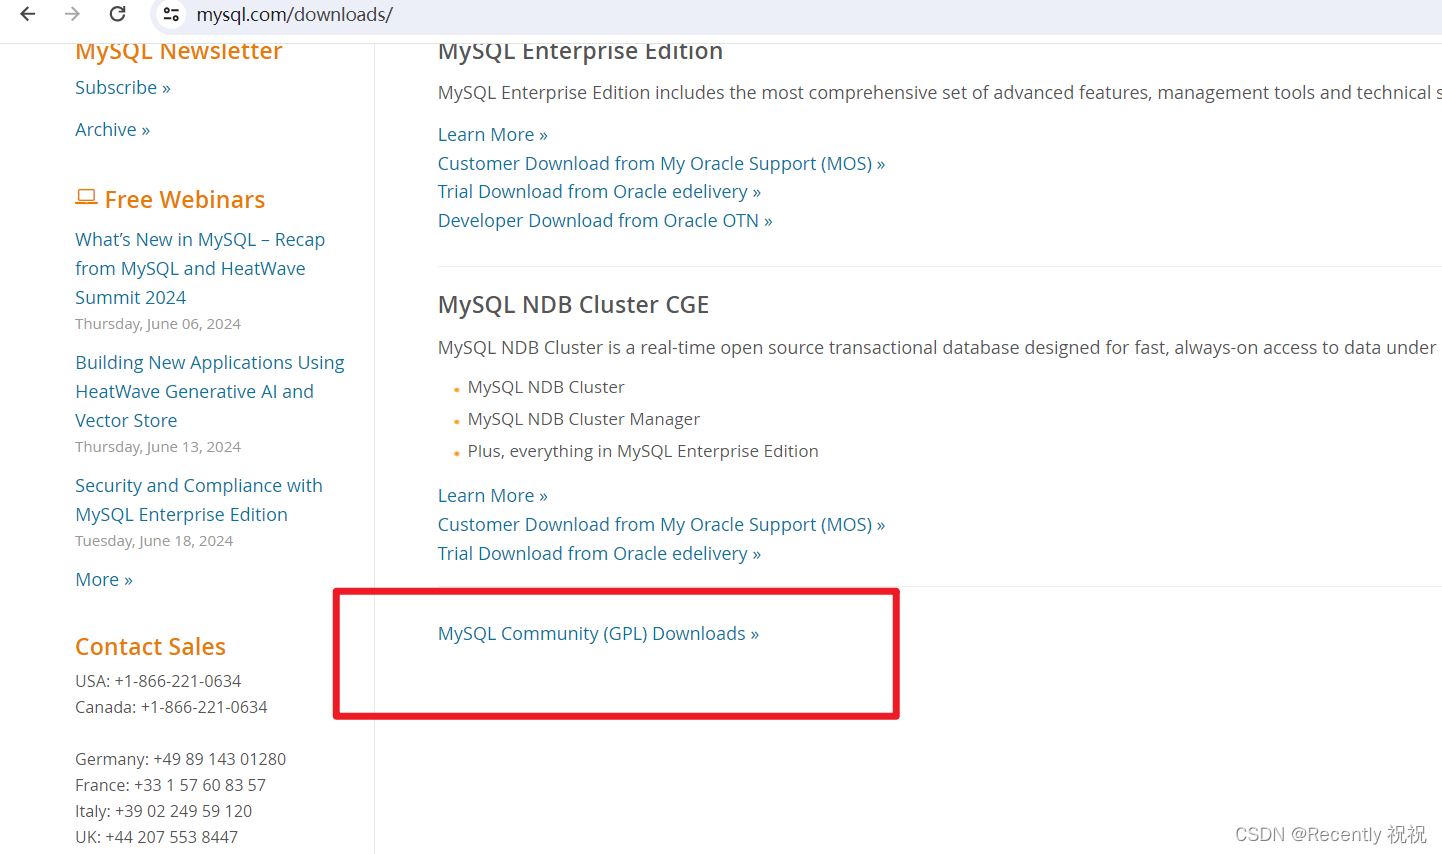The width and height of the screenshot is (1442, 854).
Task: Open Developer Download from Oracle OTN
Action: coord(605,220)
